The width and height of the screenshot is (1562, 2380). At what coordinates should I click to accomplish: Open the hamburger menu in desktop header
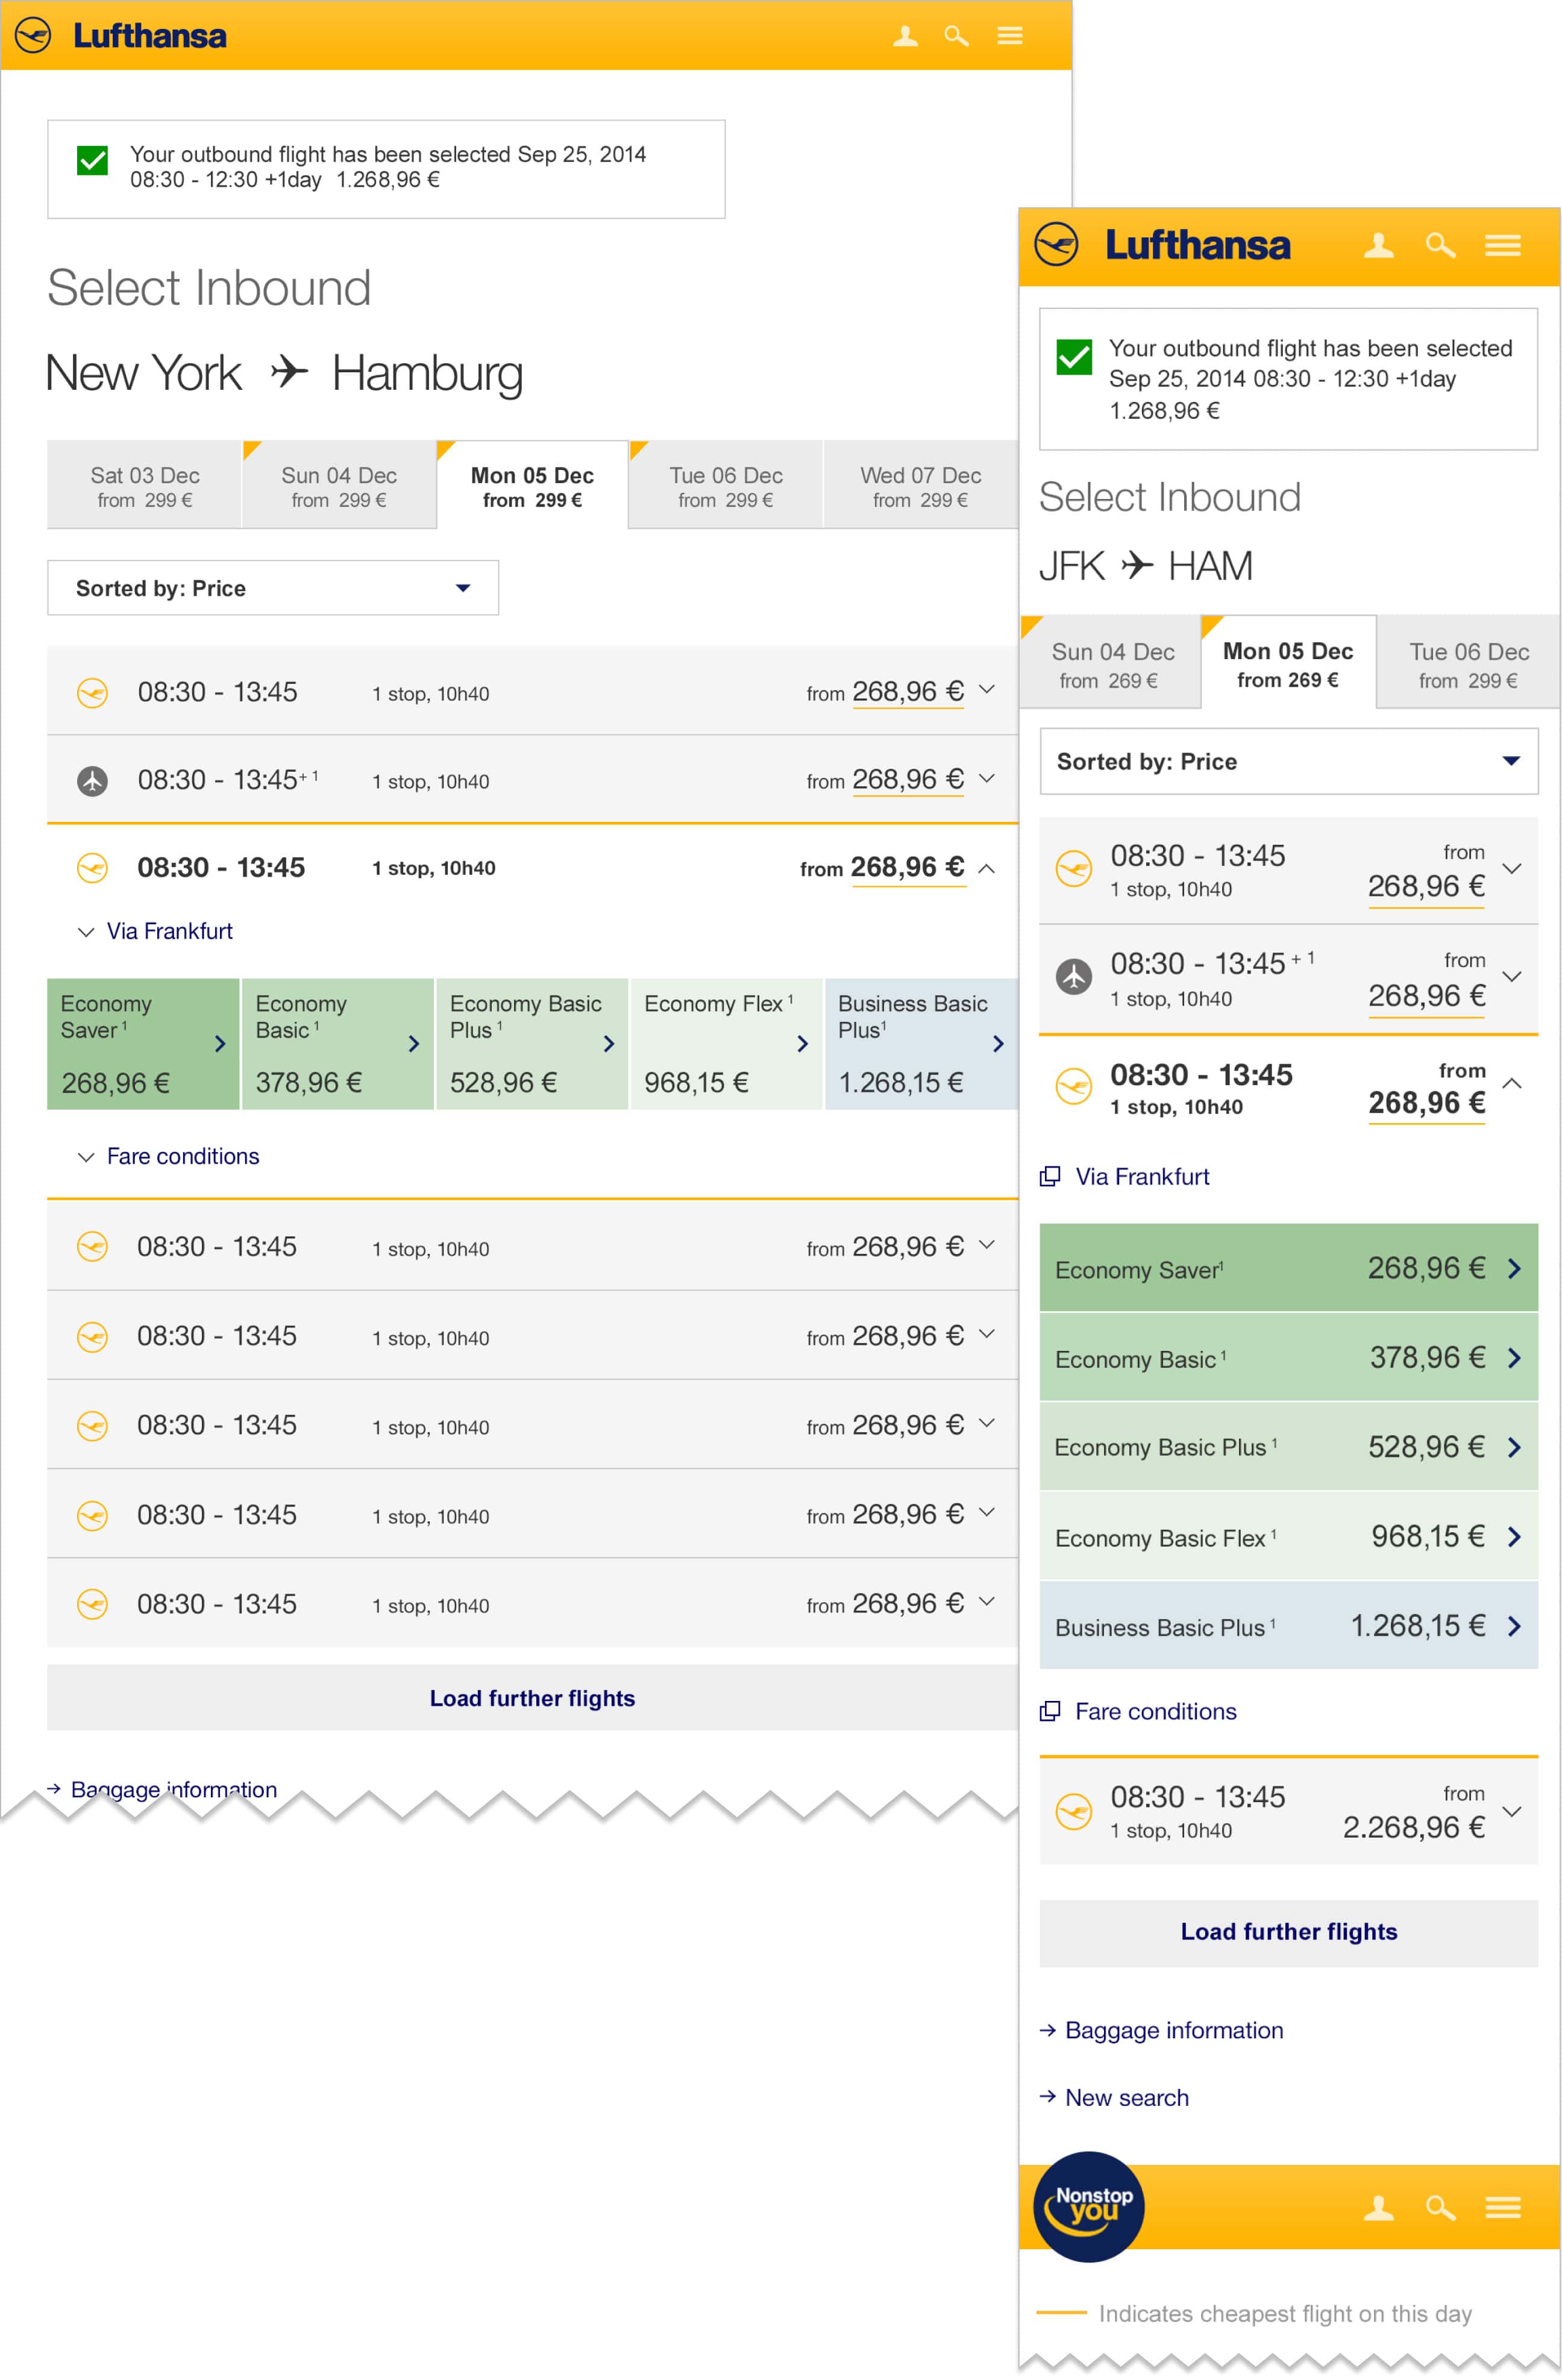(x=1009, y=36)
